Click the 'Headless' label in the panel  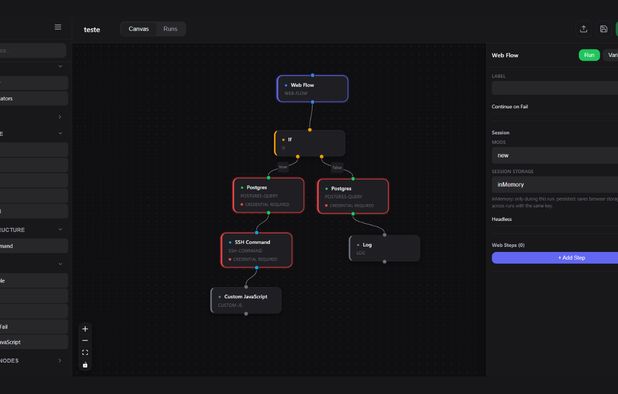coord(502,219)
